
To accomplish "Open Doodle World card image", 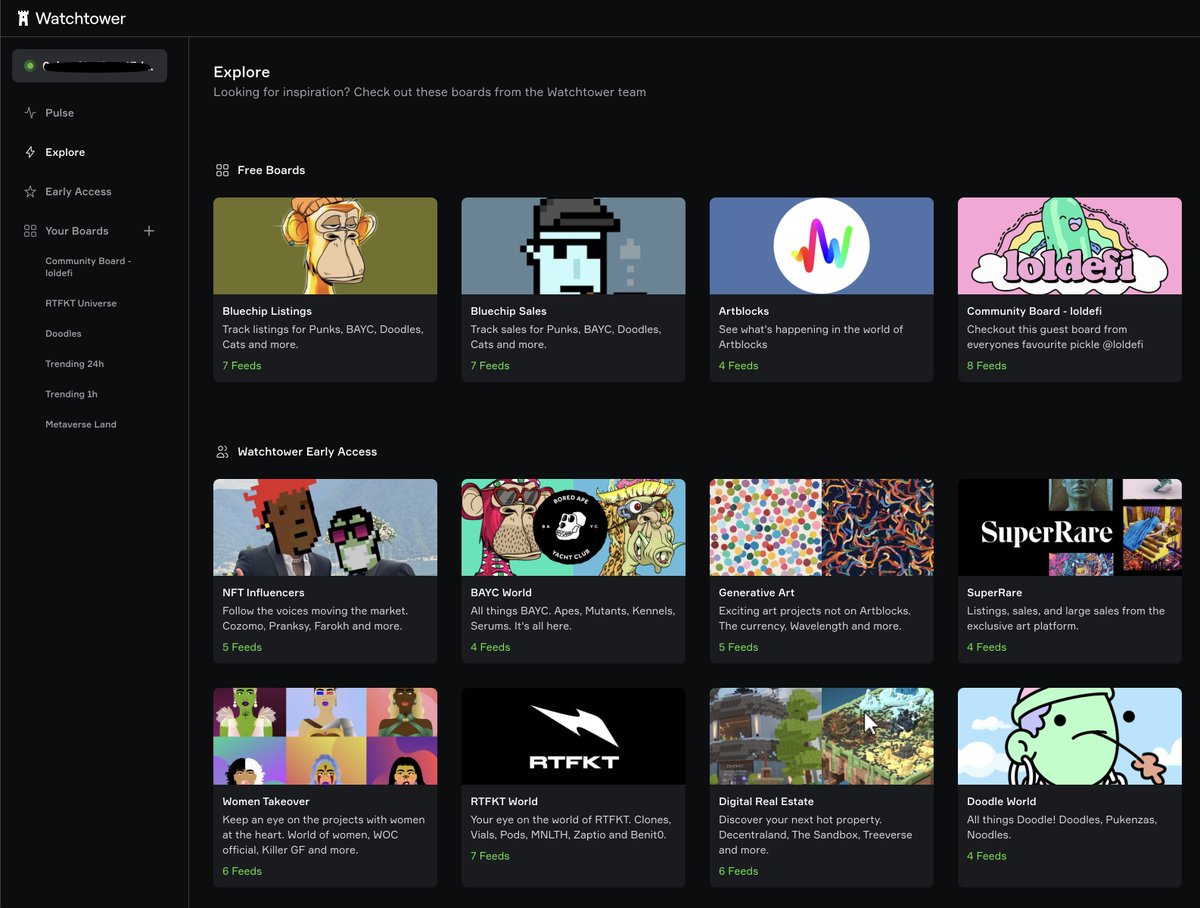I will (1069, 736).
